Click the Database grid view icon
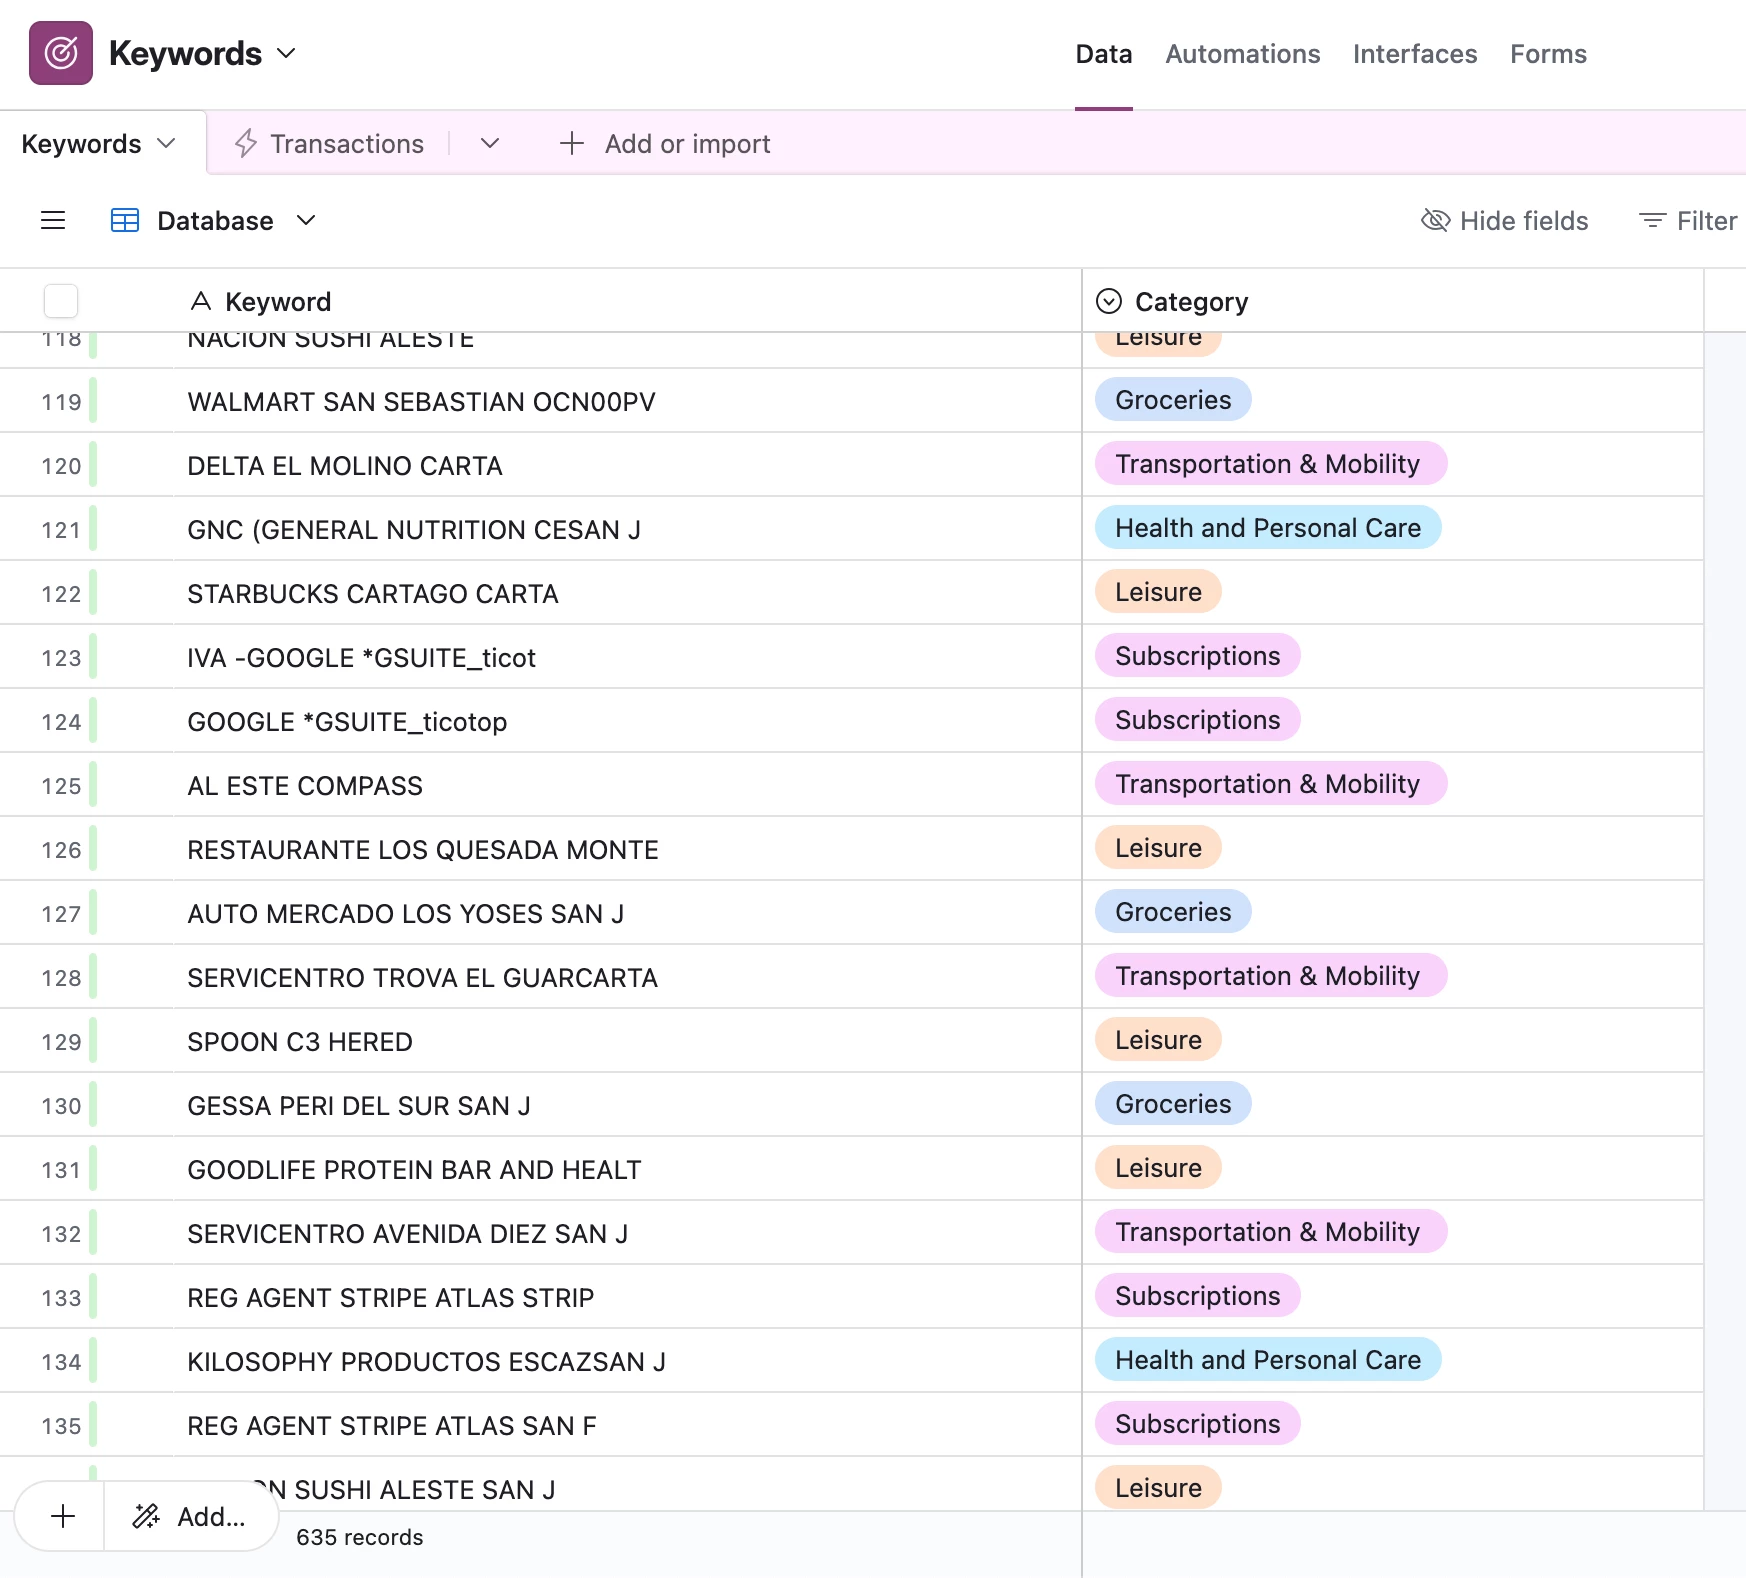 (125, 220)
